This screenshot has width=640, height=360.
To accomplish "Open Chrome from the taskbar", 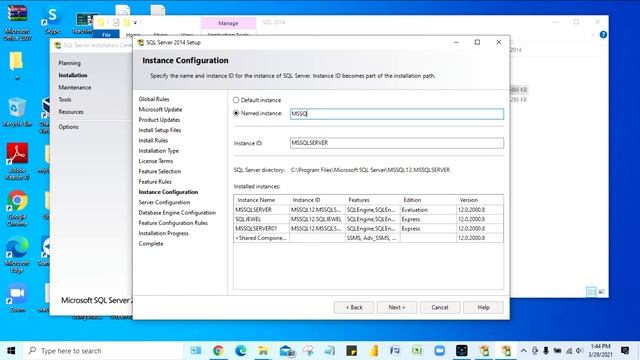I will coord(218,351).
